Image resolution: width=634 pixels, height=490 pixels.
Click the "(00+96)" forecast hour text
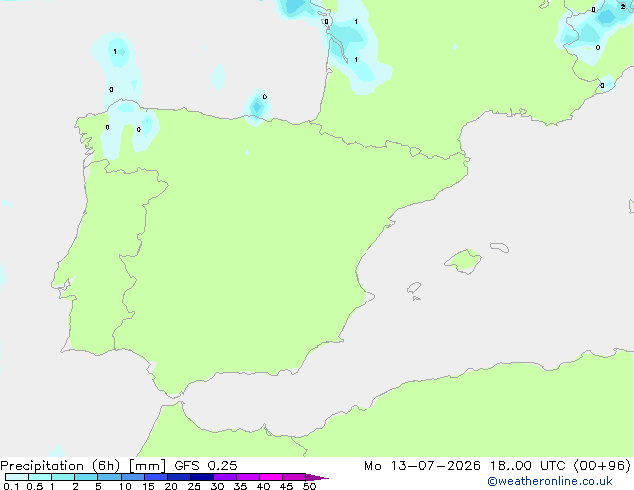click(x=602, y=466)
